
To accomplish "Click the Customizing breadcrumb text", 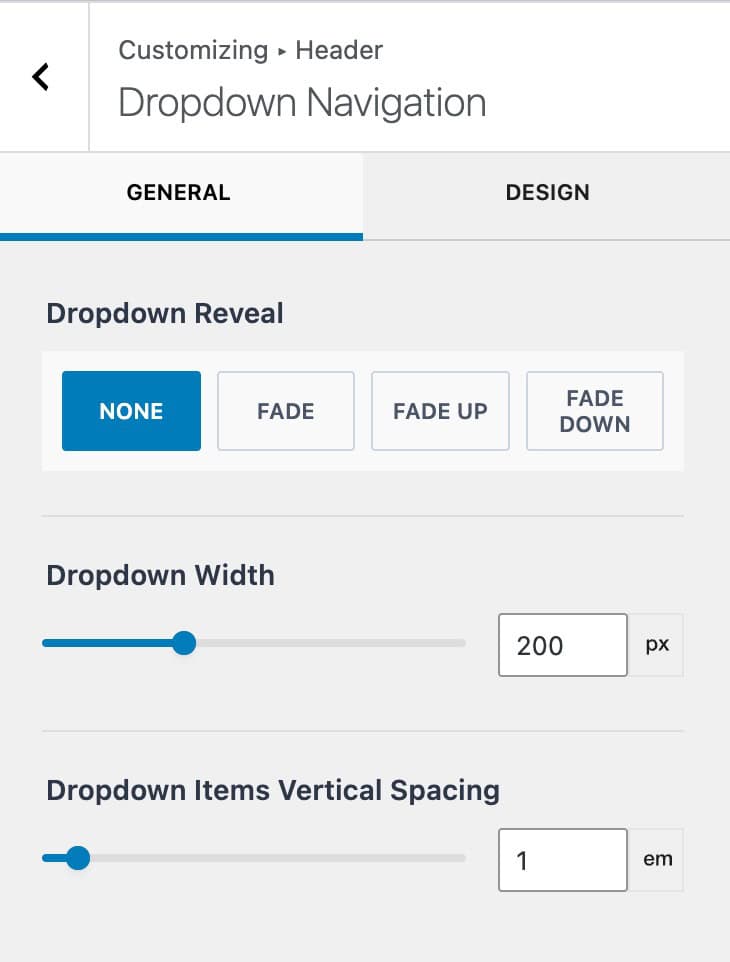I will pos(193,50).
